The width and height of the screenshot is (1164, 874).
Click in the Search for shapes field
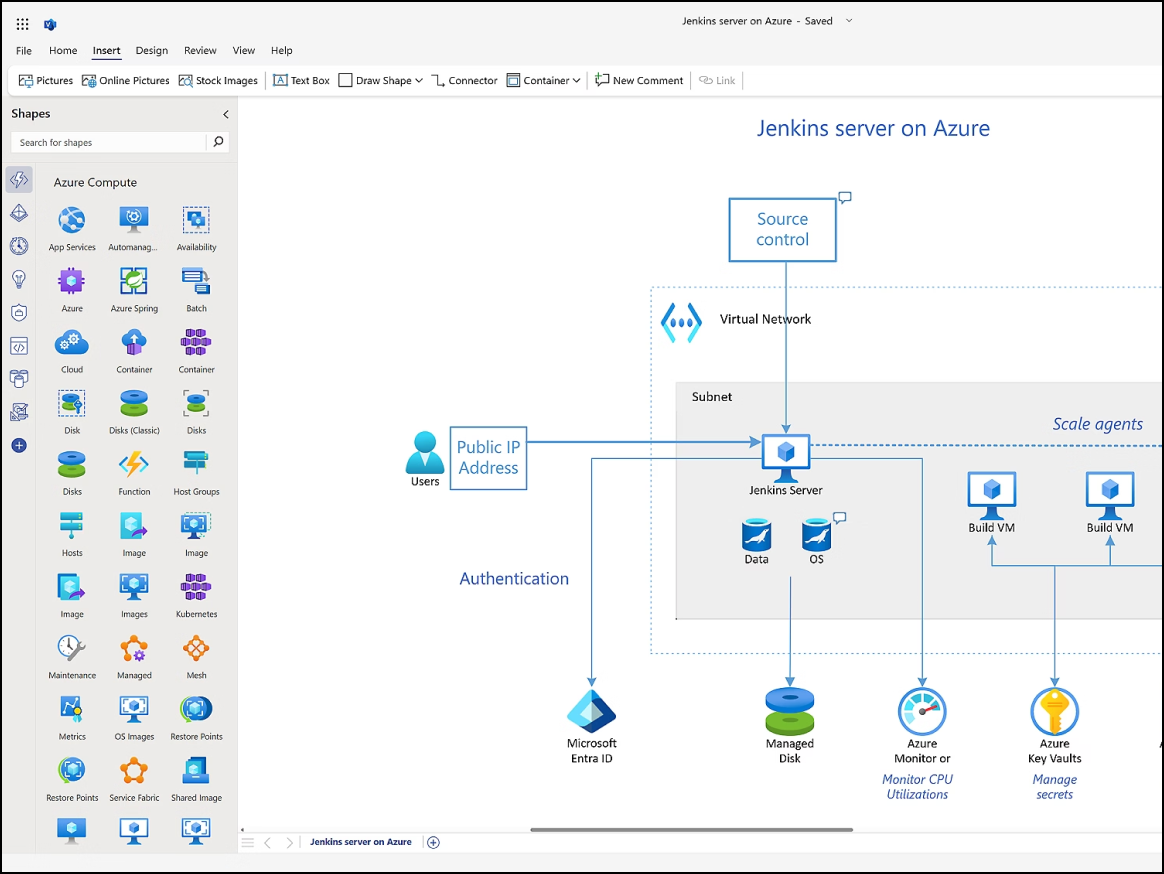108,142
